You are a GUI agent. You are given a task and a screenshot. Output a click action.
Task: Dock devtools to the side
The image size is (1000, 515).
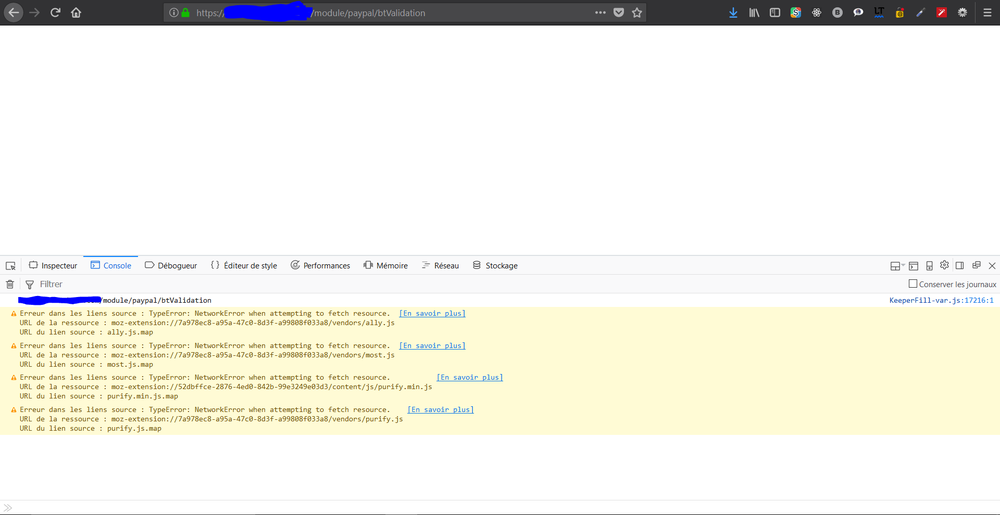point(960,266)
